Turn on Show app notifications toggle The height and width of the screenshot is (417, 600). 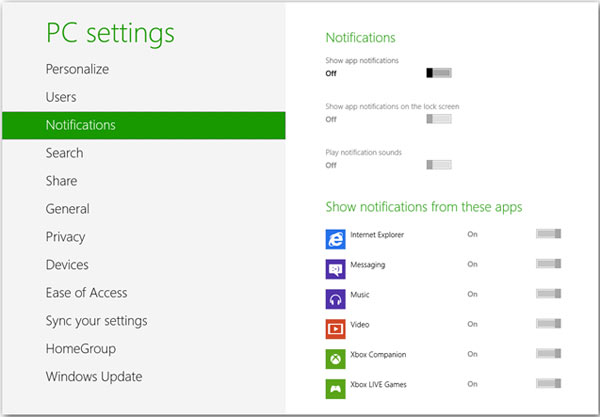tap(439, 73)
